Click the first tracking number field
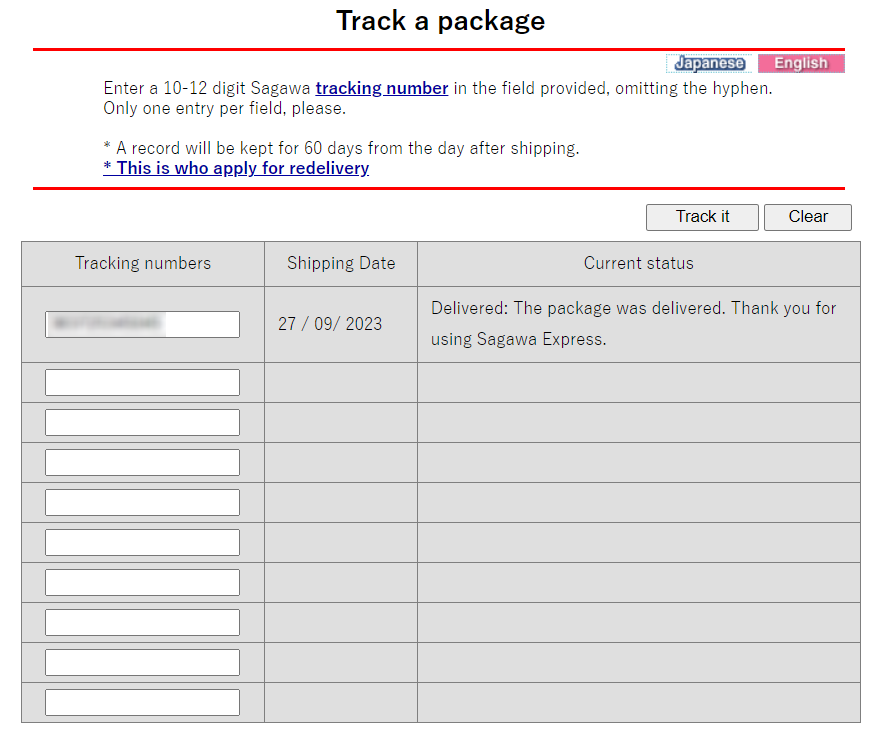This screenshot has width=893, height=734. coord(142,324)
